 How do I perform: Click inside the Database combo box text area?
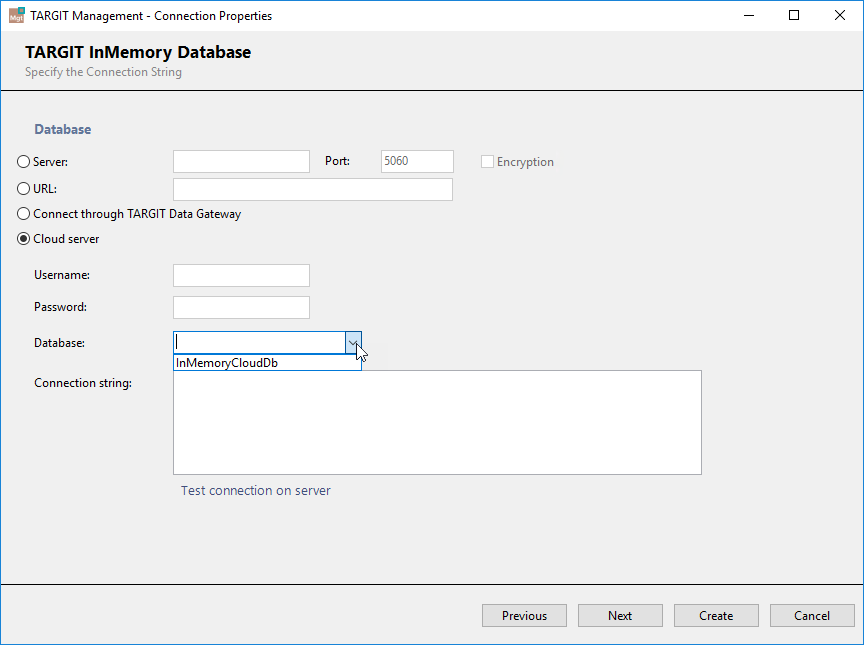[260, 343]
